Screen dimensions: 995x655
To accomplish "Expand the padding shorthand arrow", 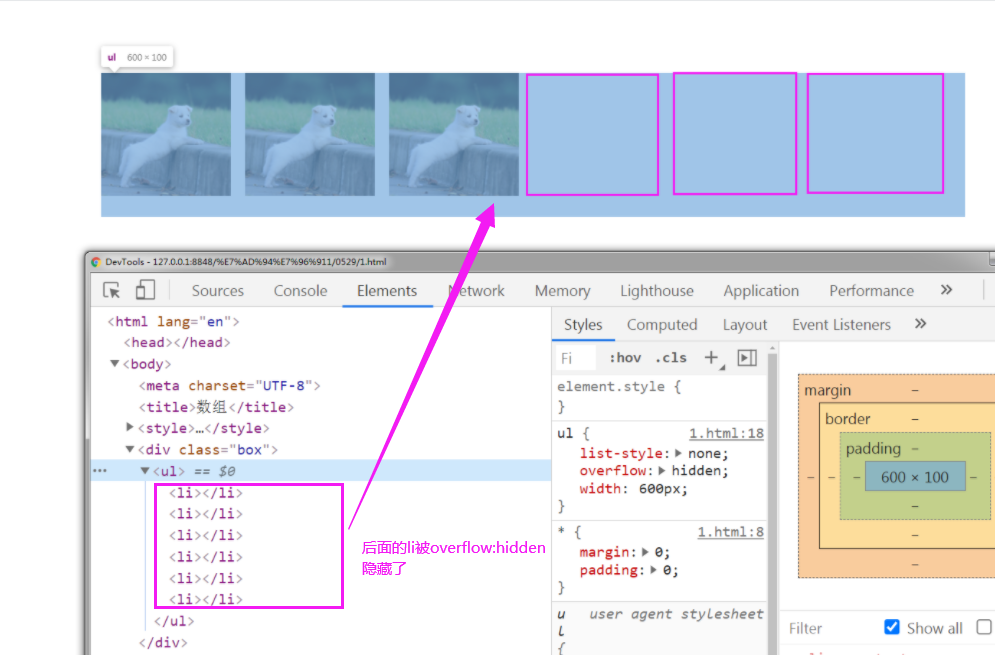I will click(653, 570).
